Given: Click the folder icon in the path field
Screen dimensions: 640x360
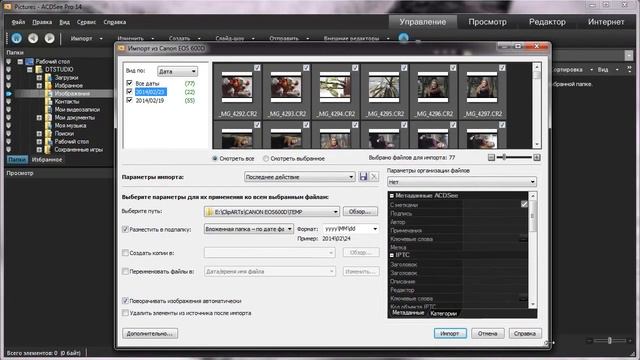Looking at the screenshot, I should pyautogui.click(x=209, y=211).
